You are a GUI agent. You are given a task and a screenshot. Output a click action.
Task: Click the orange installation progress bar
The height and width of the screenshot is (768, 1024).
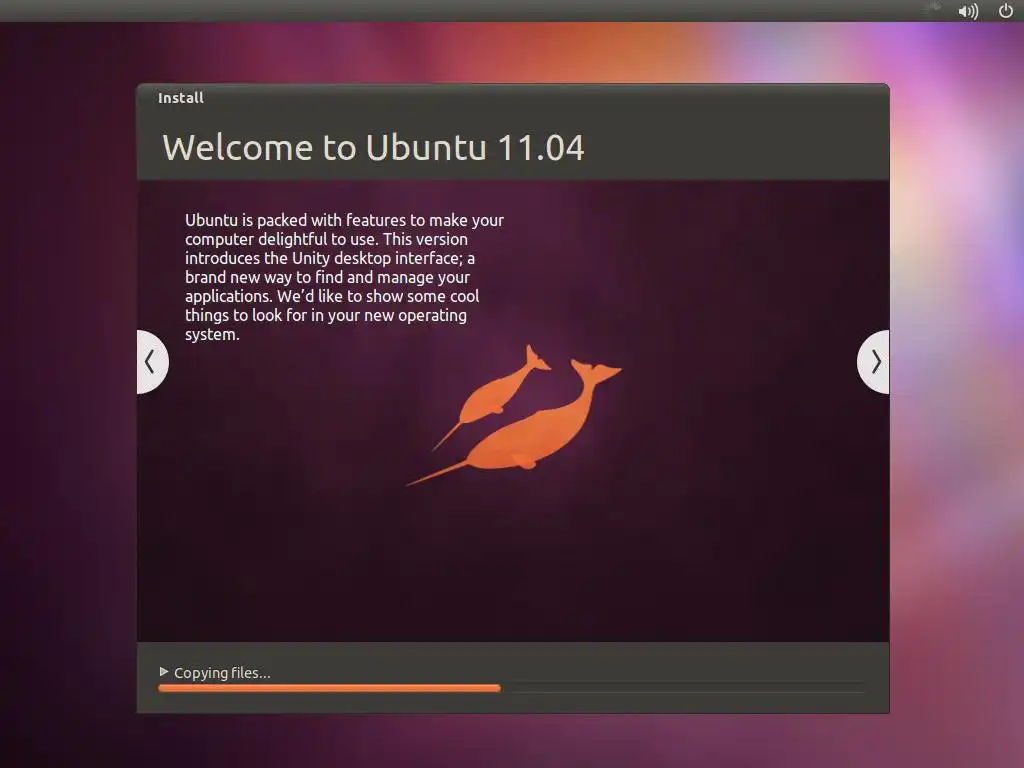coord(511,688)
